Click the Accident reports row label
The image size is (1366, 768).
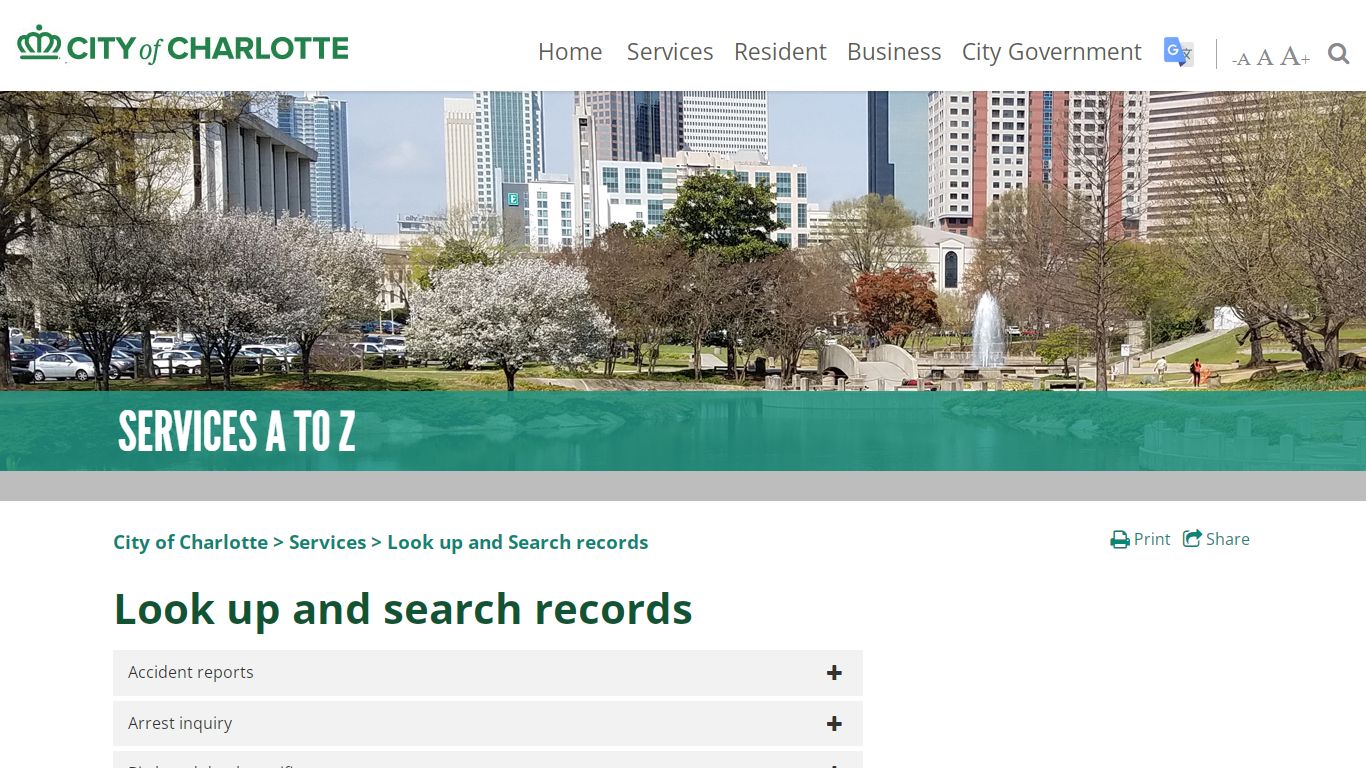point(191,672)
